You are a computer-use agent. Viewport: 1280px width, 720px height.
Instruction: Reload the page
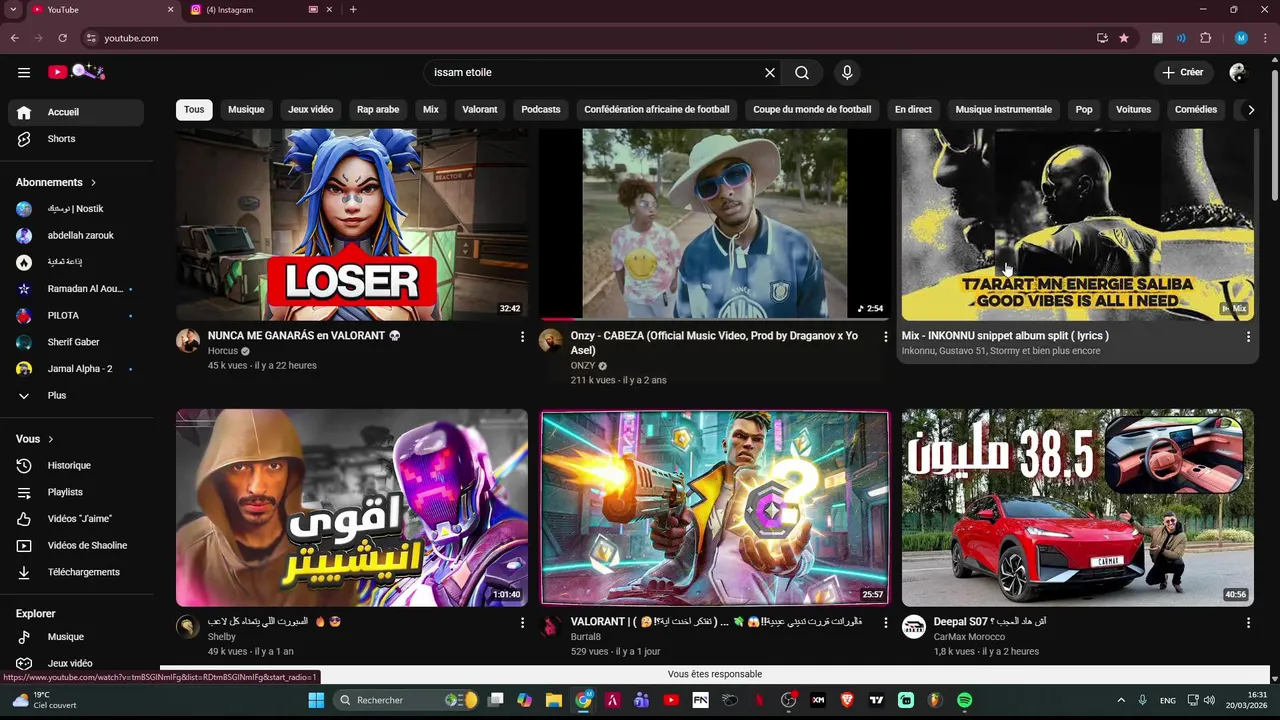click(62, 38)
